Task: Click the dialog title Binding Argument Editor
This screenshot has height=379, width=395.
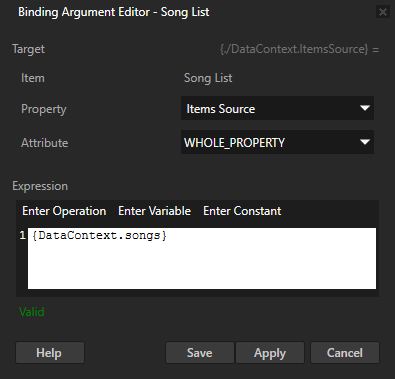Action: point(114,12)
